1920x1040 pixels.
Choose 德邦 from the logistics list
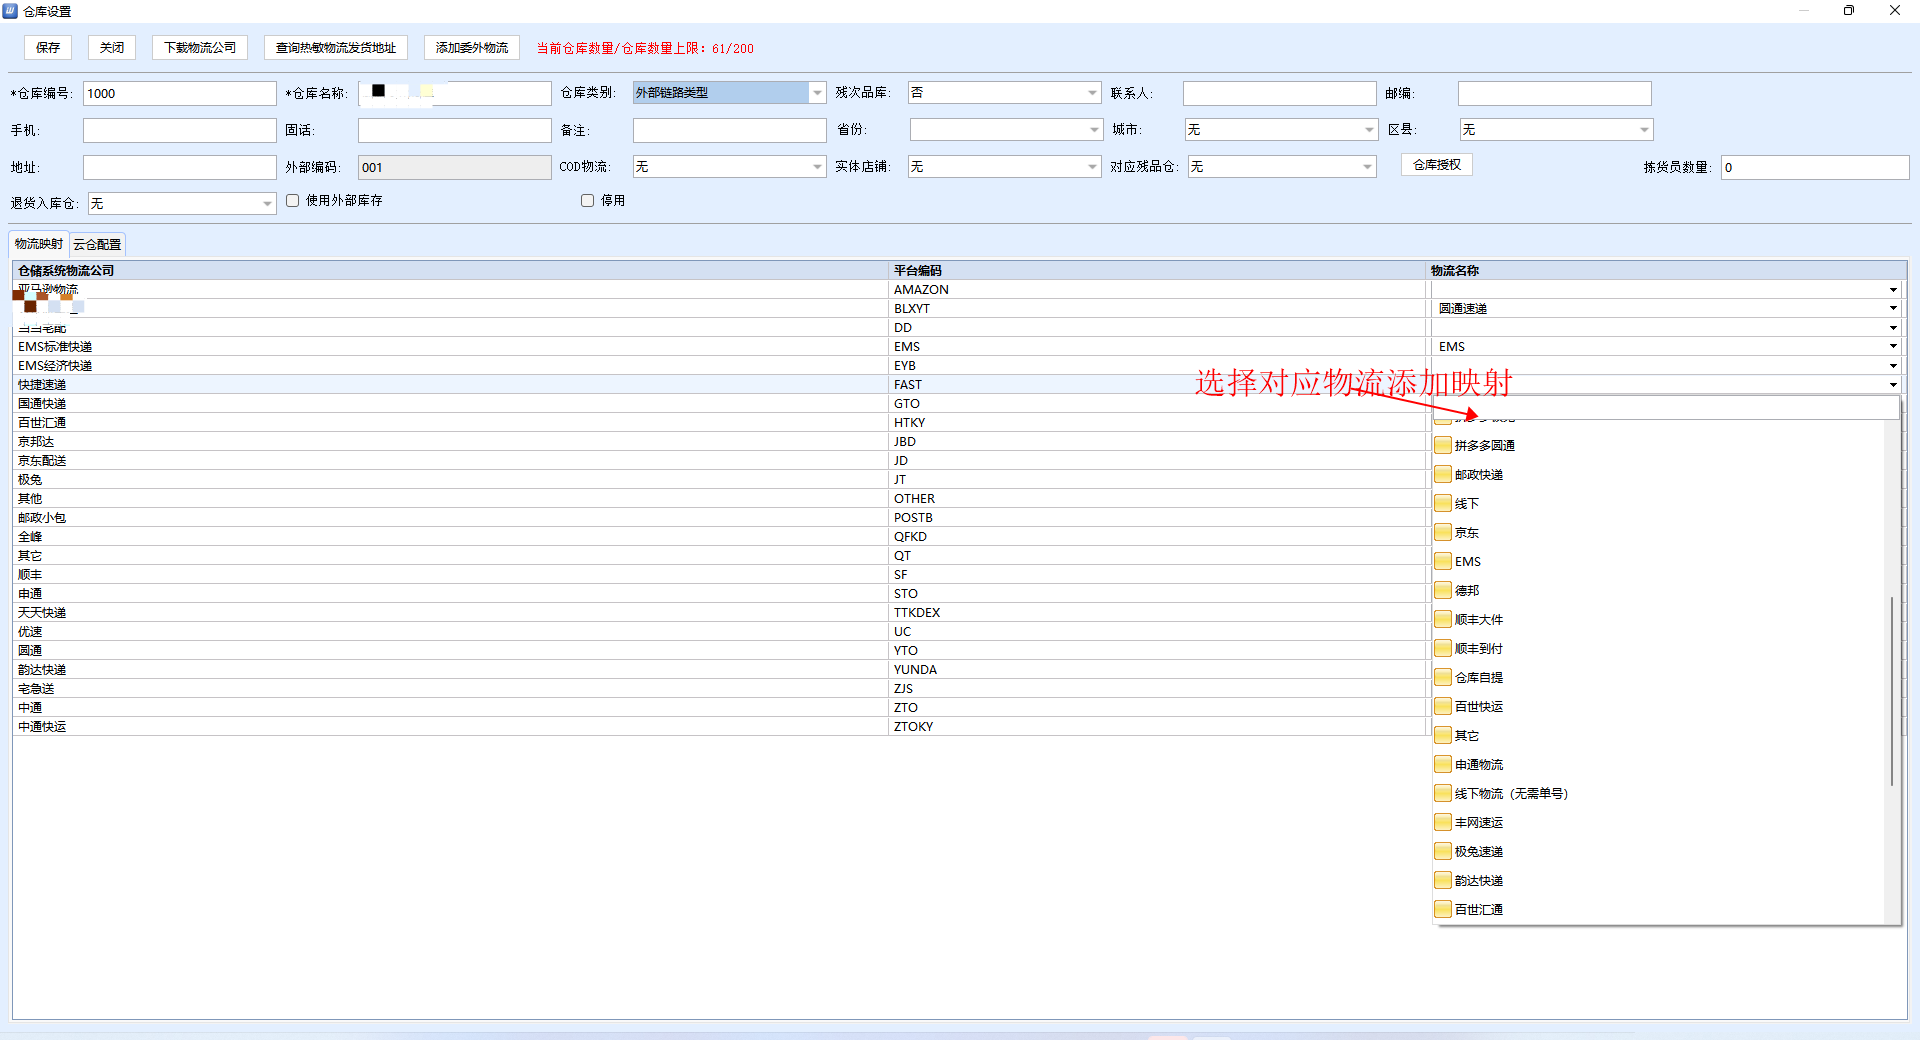1466,591
